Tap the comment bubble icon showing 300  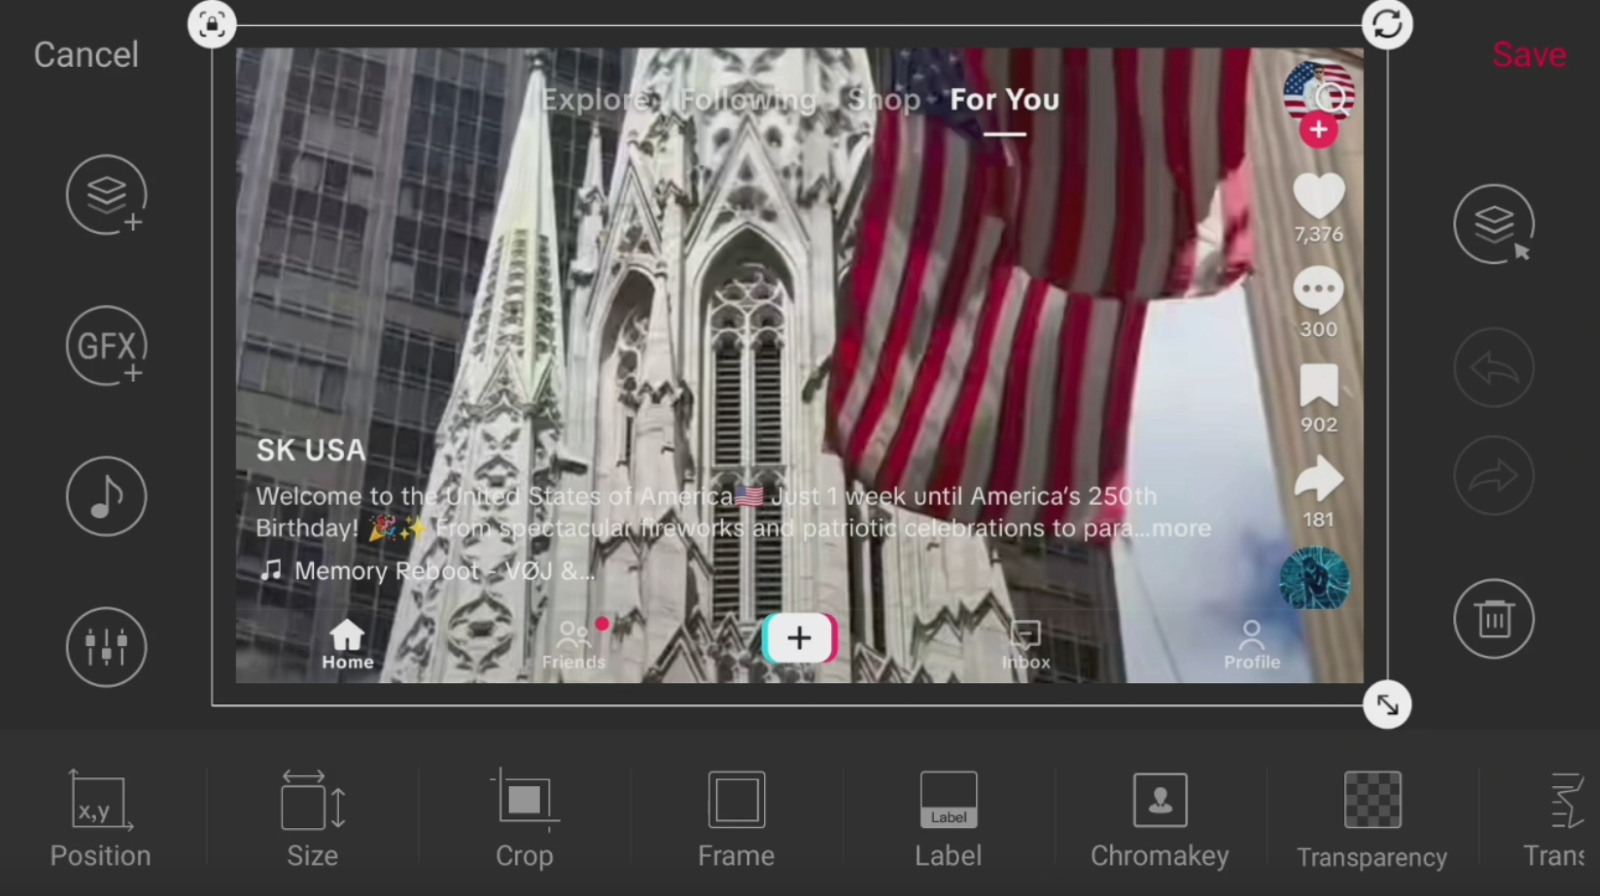pos(1319,291)
